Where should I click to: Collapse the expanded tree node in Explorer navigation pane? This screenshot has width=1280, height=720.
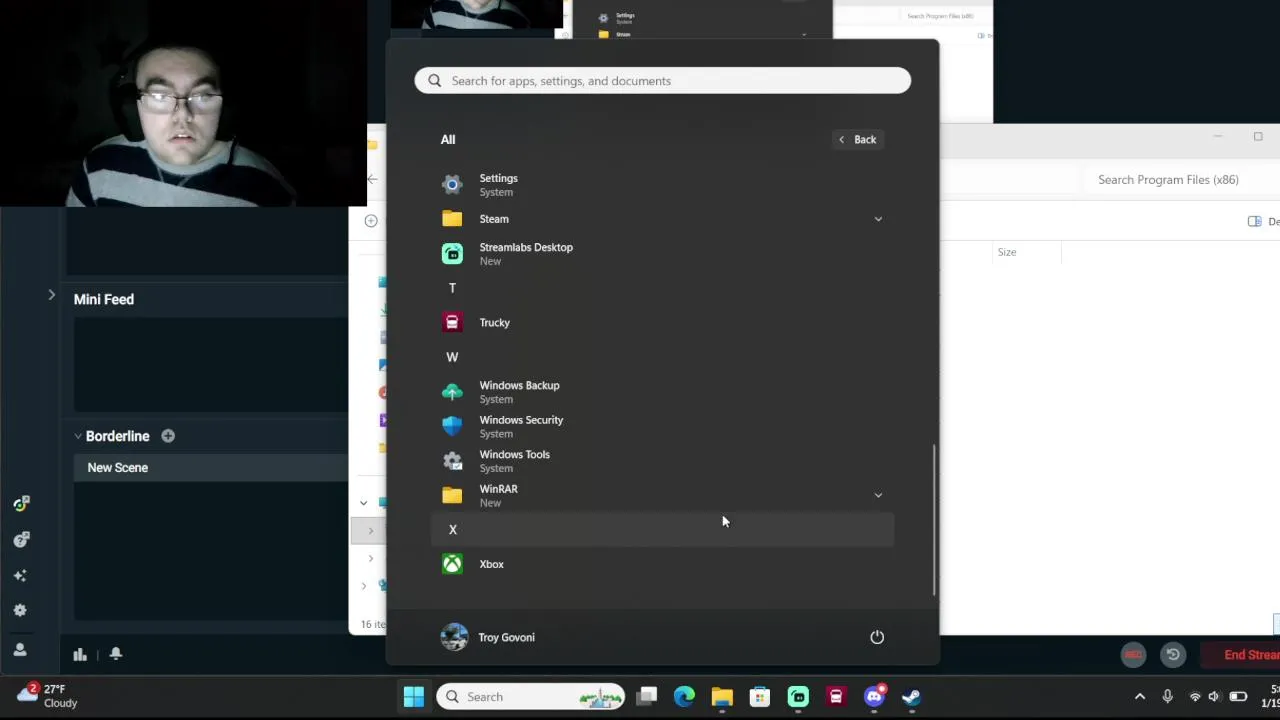coord(363,503)
